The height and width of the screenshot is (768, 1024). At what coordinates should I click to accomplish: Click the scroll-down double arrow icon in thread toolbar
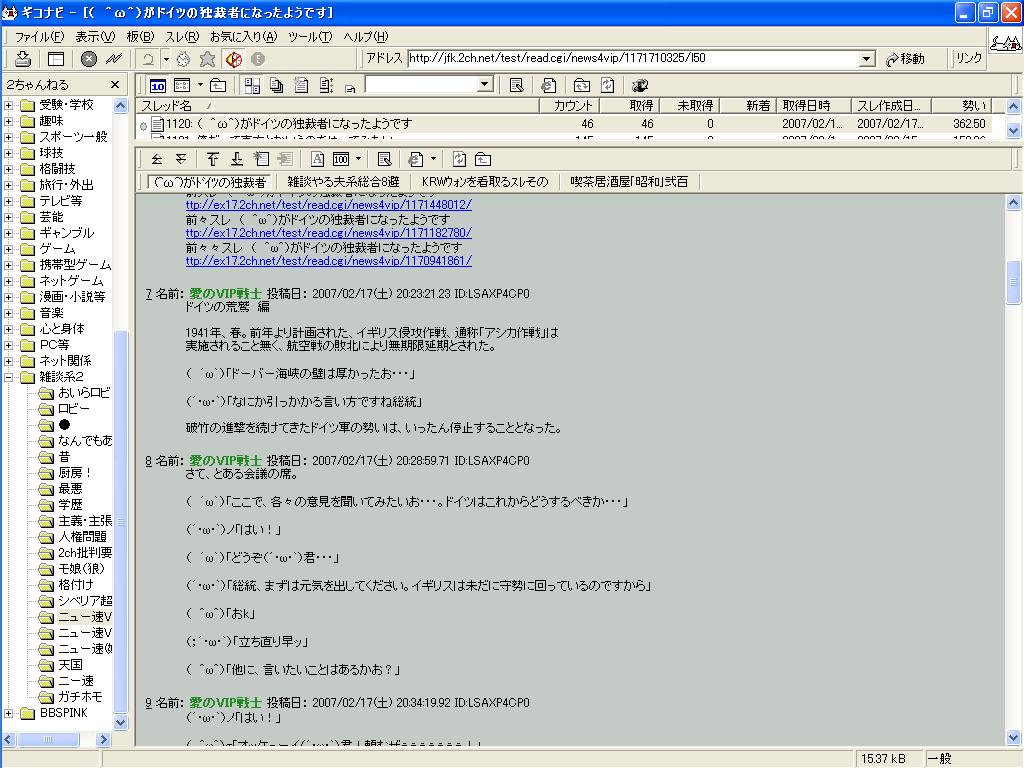pyautogui.click(x=181, y=159)
